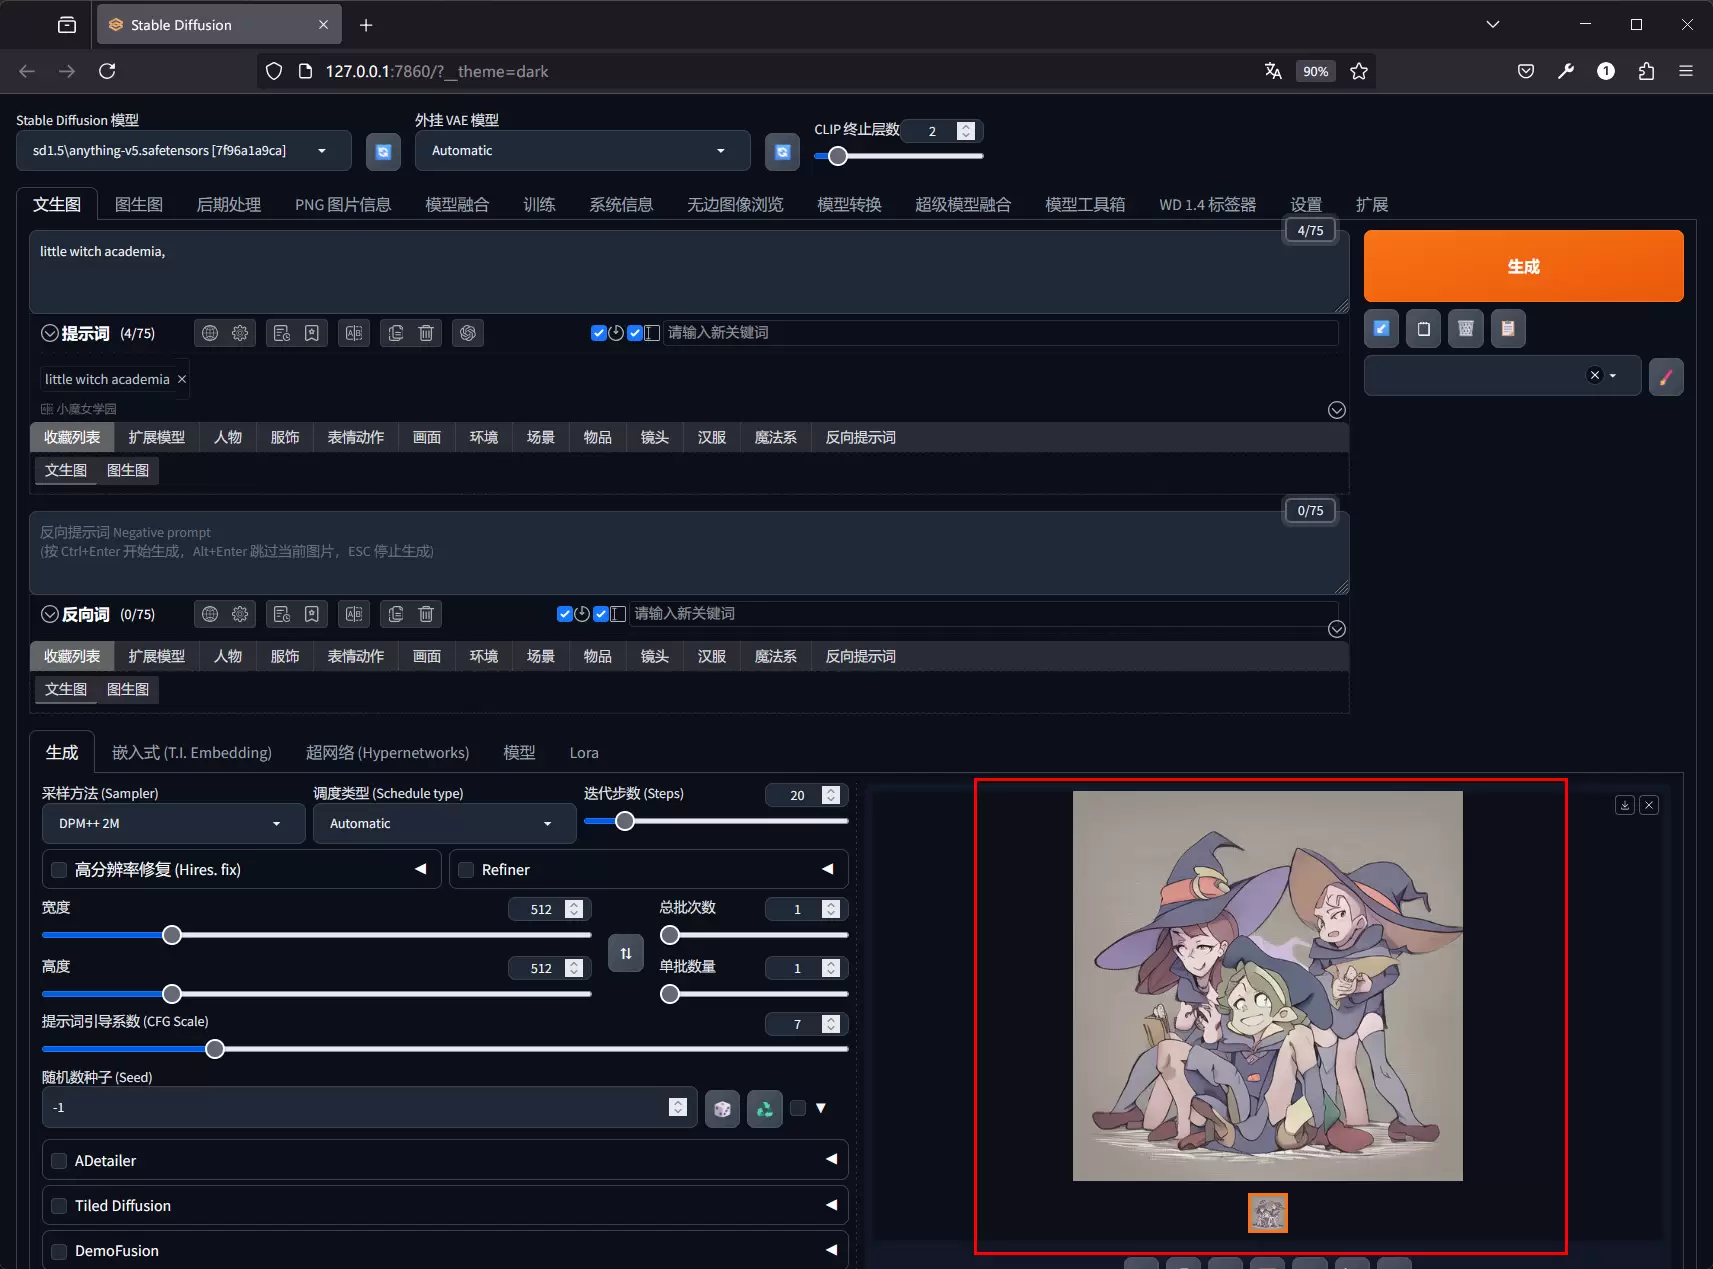Viewport: 1713px width, 1269px height.
Task: Open prompt toolbar gear settings
Action: pyautogui.click(x=240, y=333)
